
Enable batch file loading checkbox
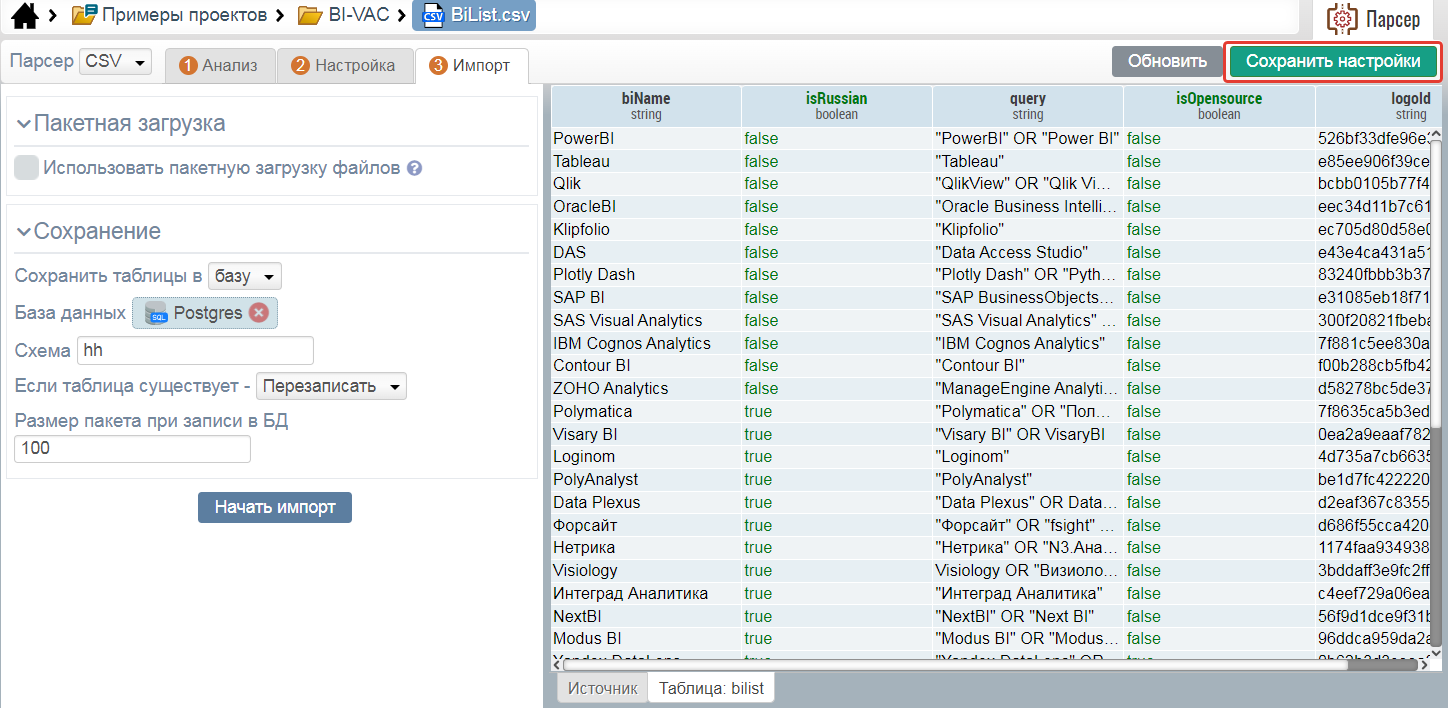coord(26,168)
